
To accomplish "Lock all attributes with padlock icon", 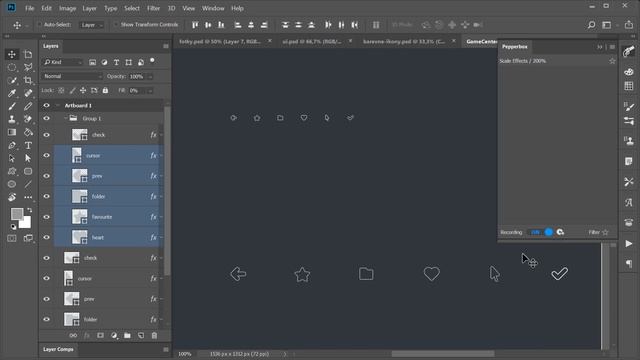I will point(105,90).
